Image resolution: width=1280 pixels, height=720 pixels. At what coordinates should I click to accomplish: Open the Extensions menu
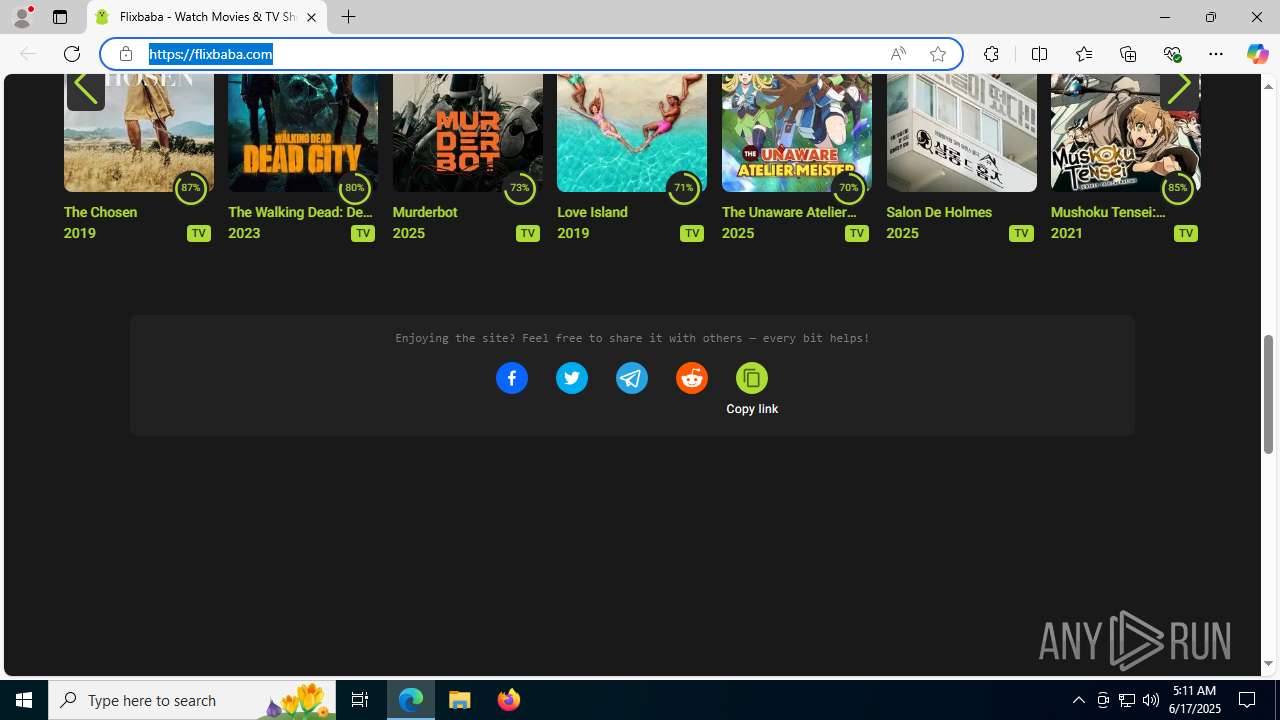[991, 54]
